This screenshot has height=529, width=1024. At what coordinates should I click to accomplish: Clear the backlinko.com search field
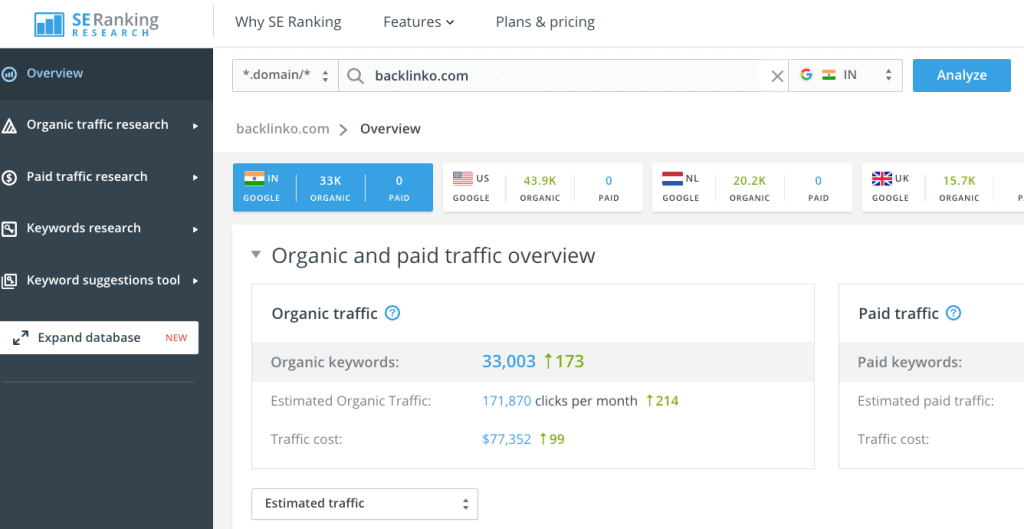pos(777,76)
